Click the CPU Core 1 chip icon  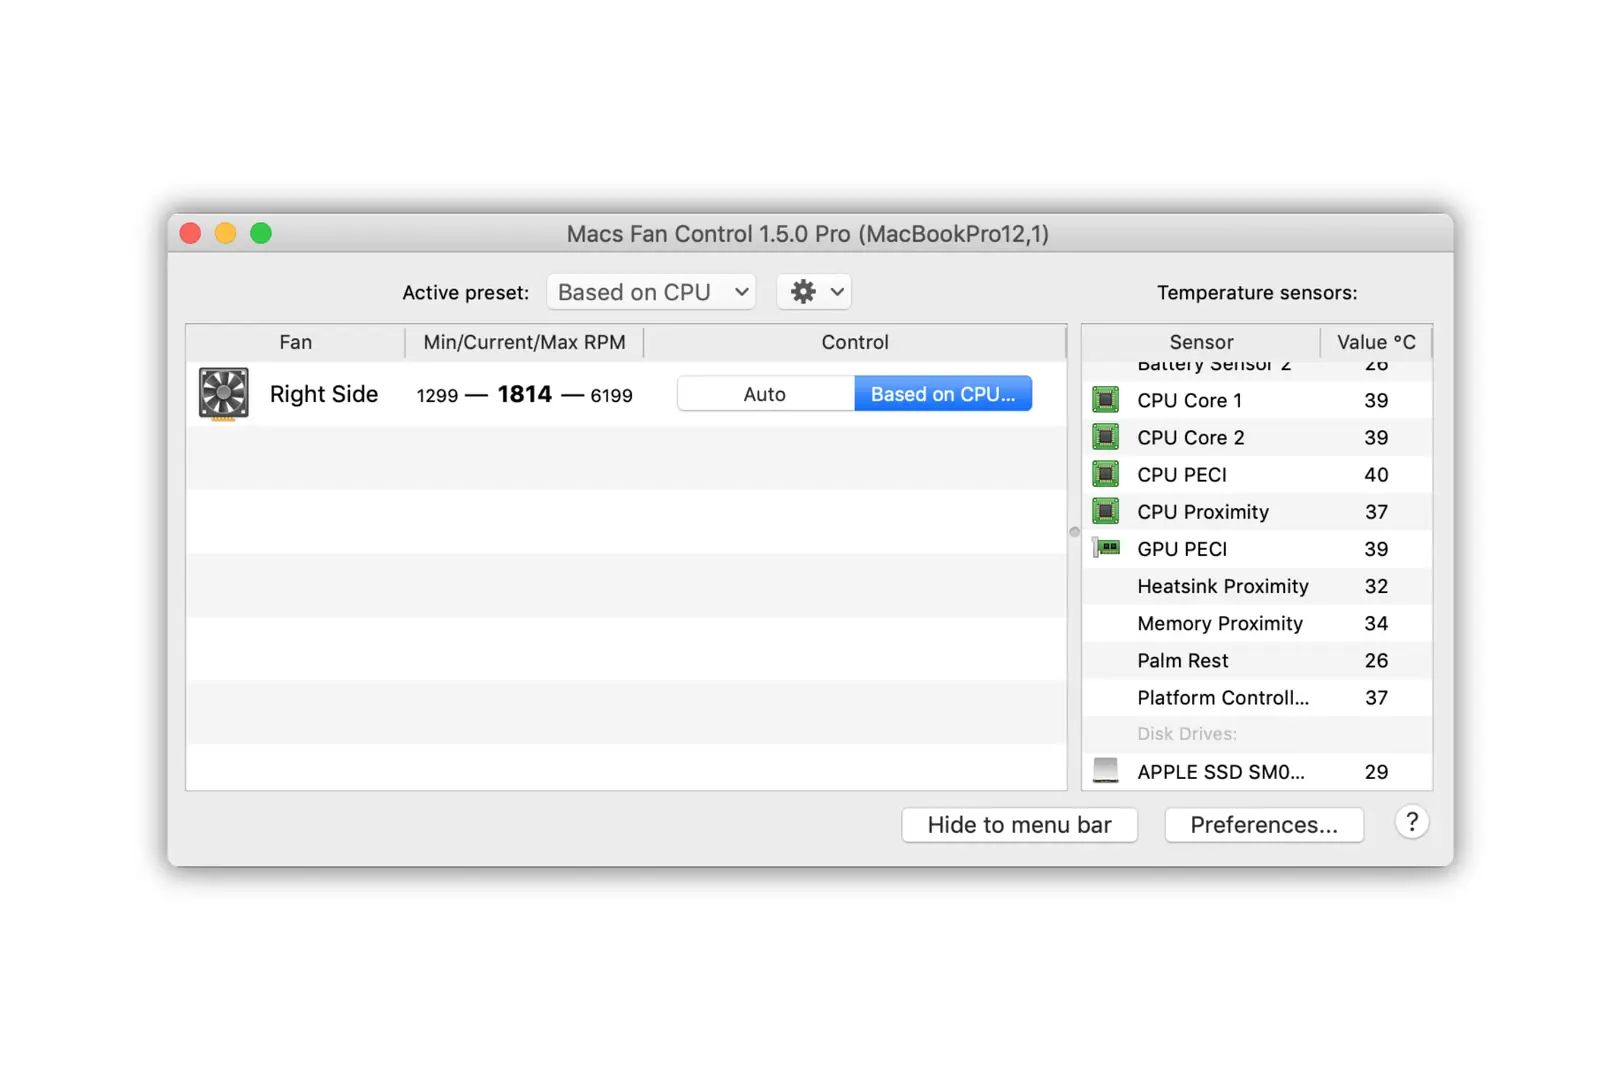pyautogui.click(x=1105, y=400)
